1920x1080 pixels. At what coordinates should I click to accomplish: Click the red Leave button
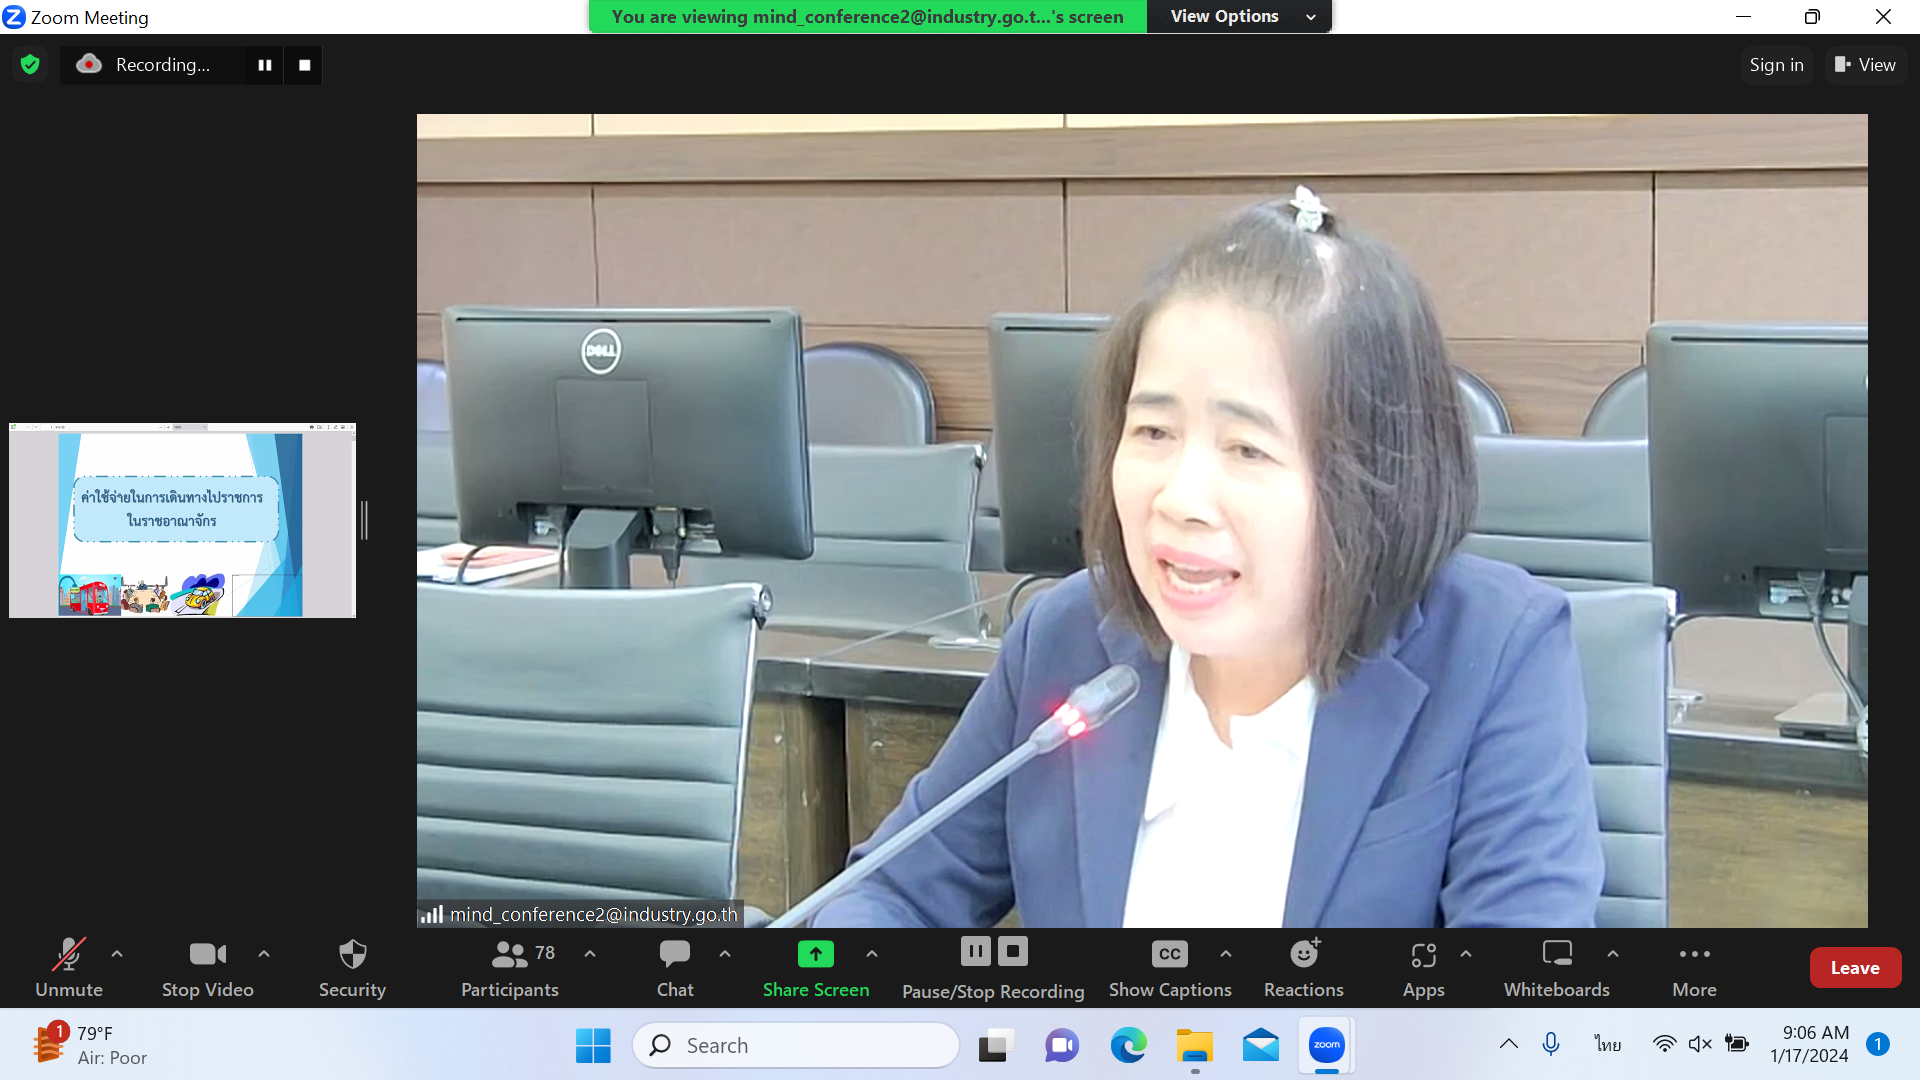[1854, 967]
